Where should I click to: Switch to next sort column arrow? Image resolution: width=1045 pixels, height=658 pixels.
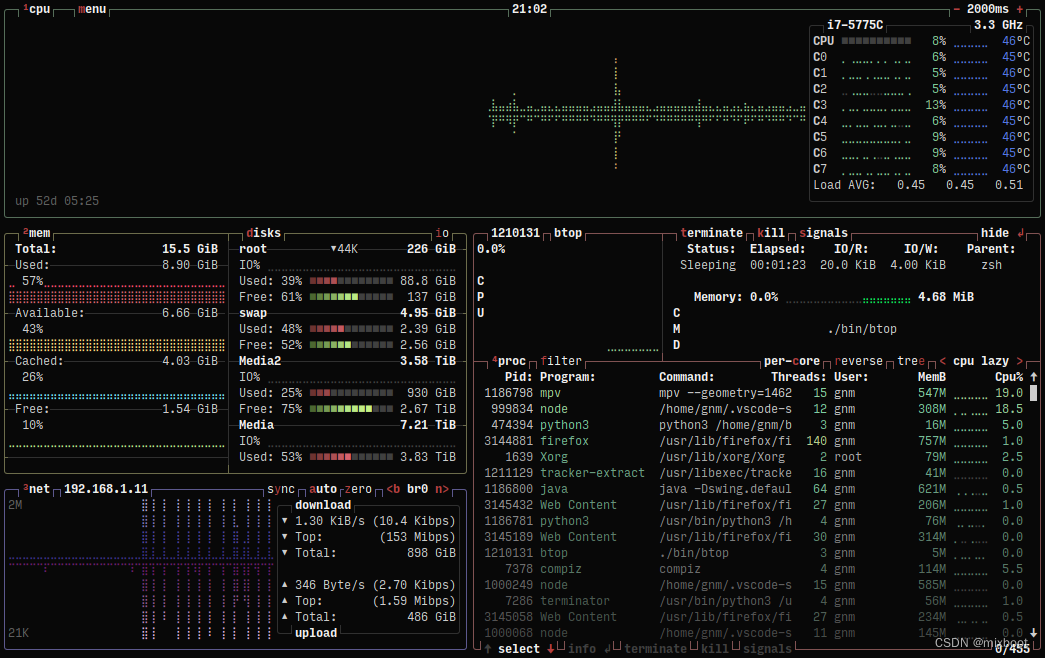[1019, 361]
